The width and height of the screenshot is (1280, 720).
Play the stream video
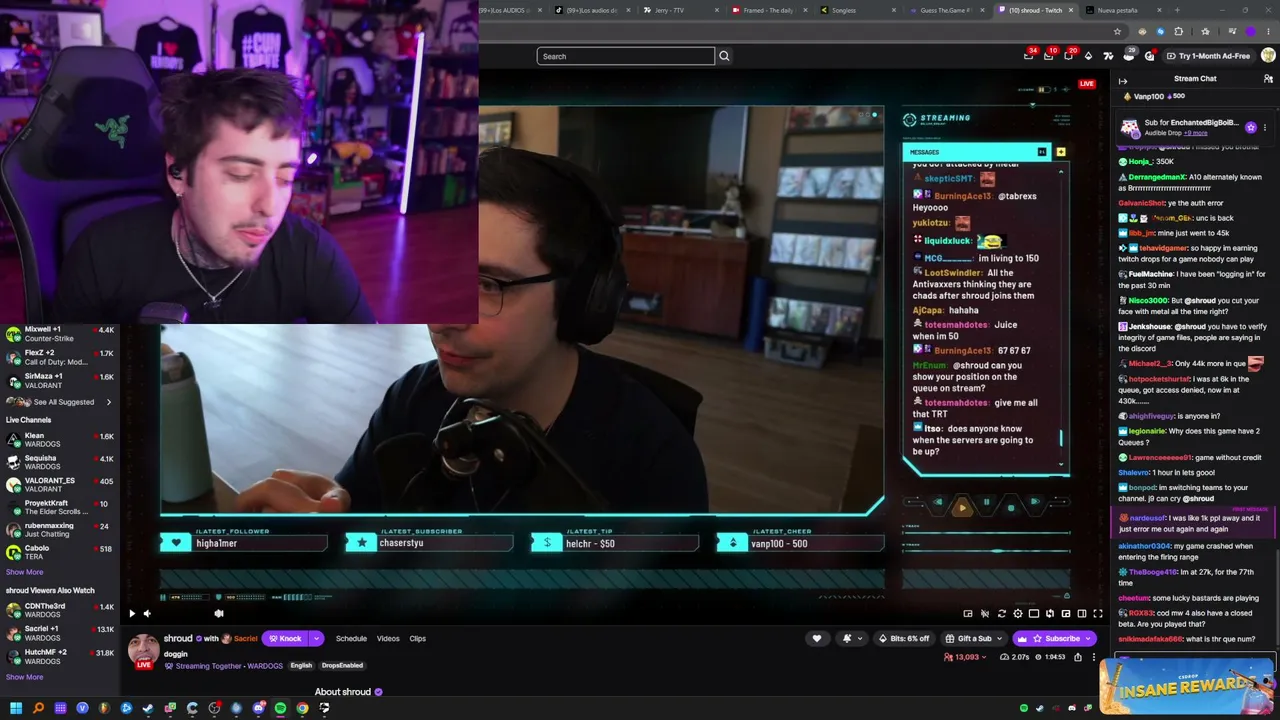131,613
